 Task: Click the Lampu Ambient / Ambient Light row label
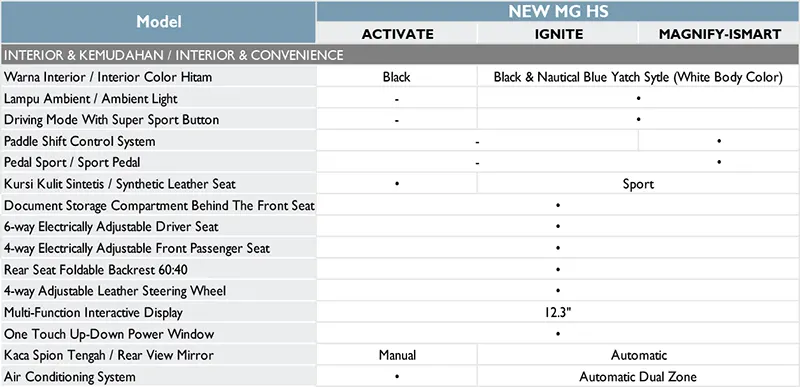91,98
